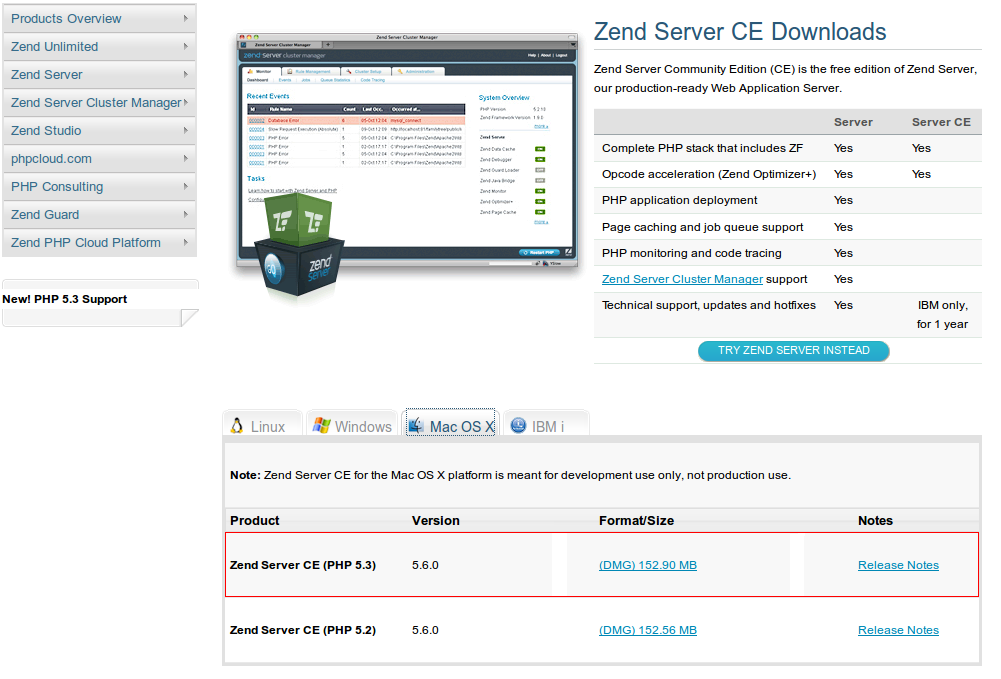Screen dimensions: 1001x679
Task: Click the TRY ZEND SERVER INSTEAD button
Action: click(x=793, y=351)
